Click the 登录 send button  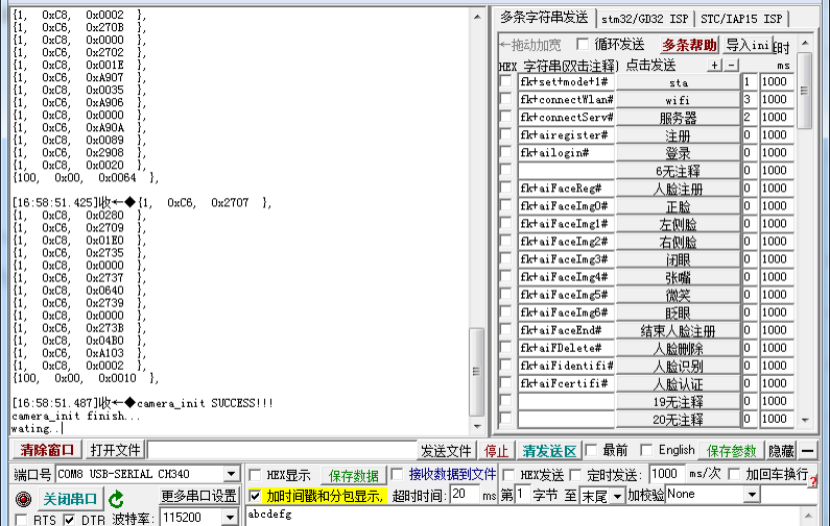(x=678, y=153)
